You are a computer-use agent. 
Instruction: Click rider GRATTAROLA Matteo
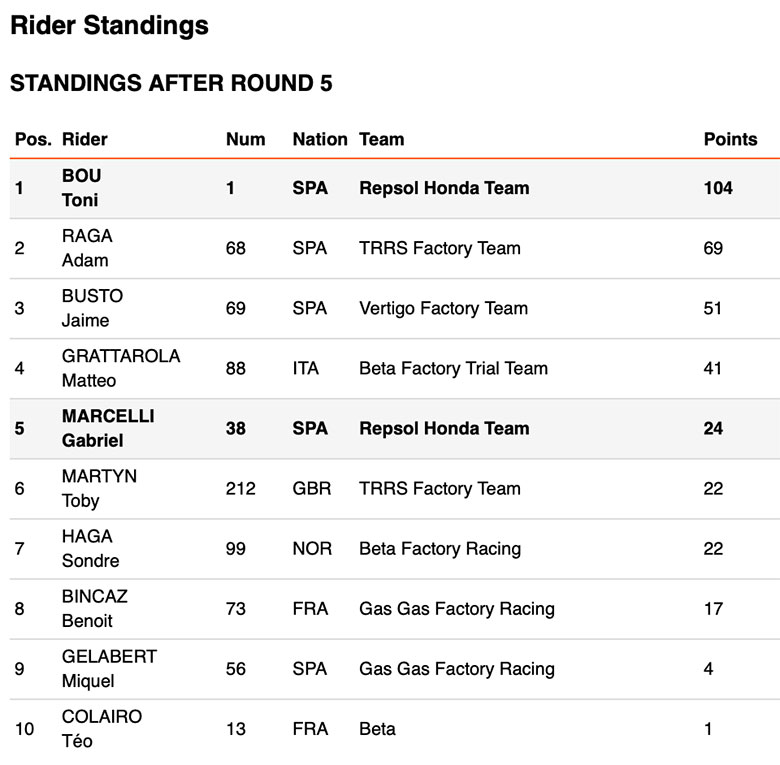[120, 368]
